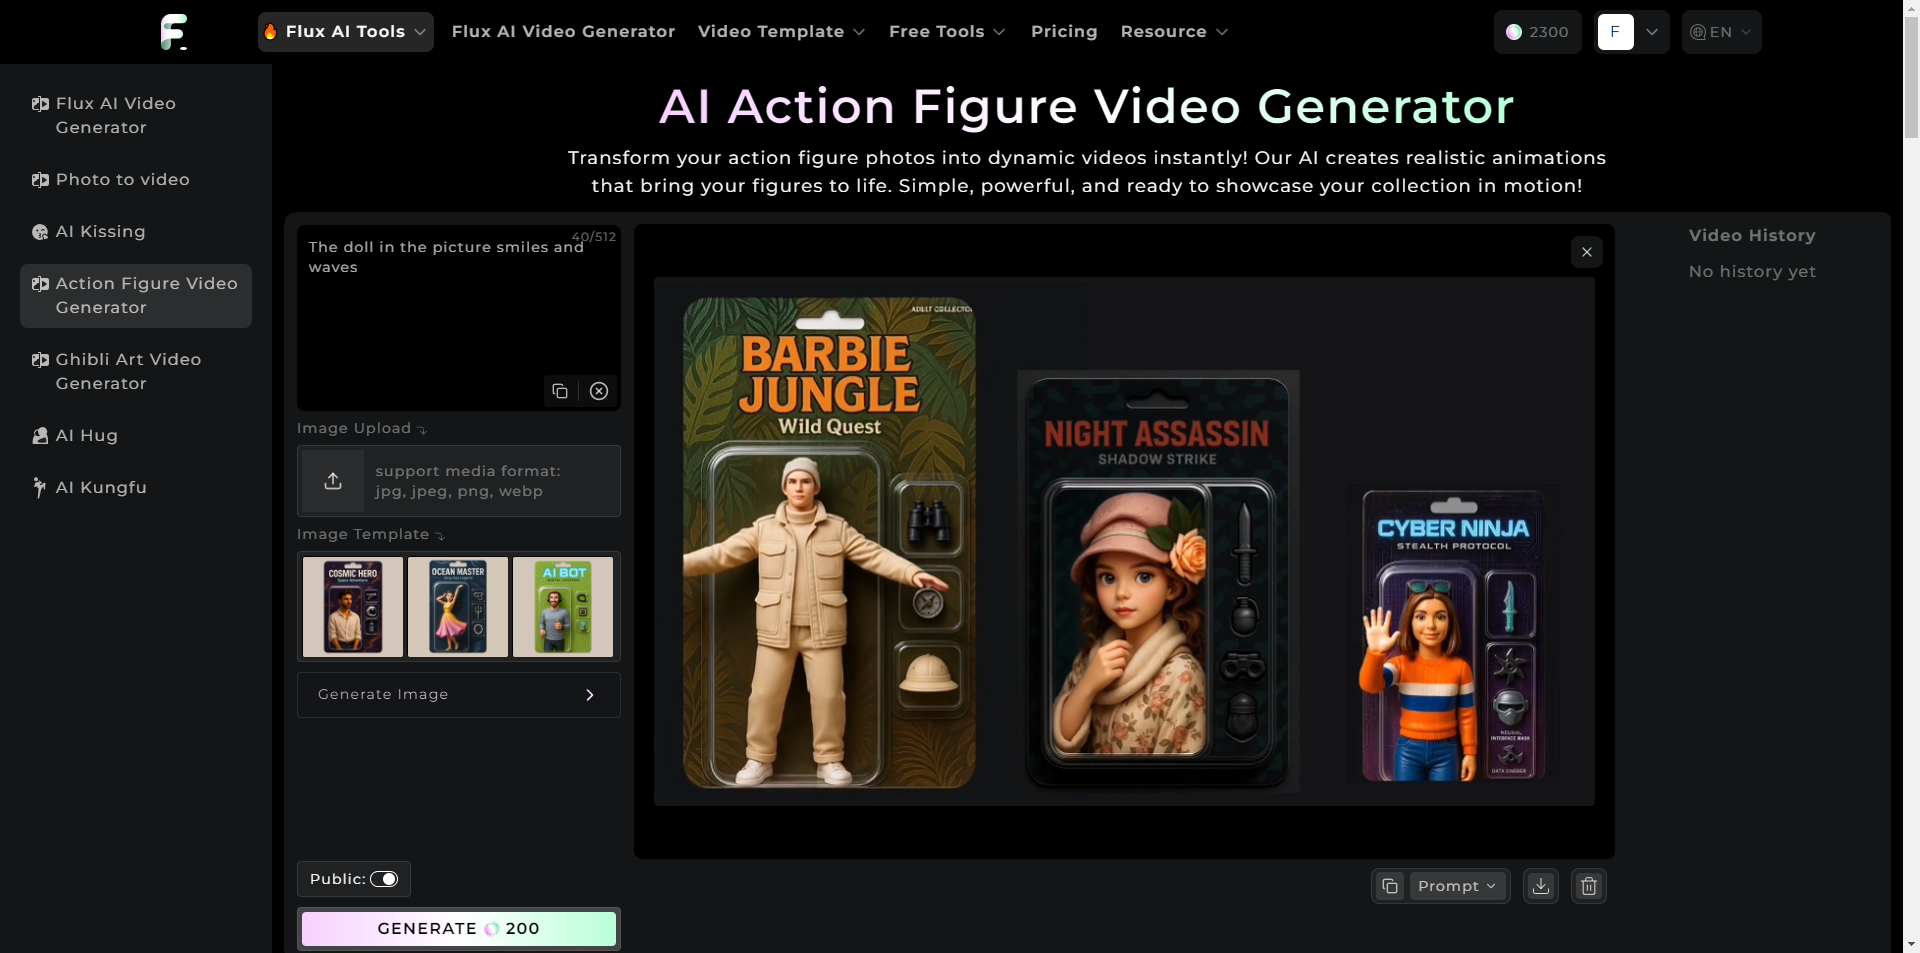The image size is (1920, 953).
Task: Clear the prompt with the X icon
Action: [598, 391]
